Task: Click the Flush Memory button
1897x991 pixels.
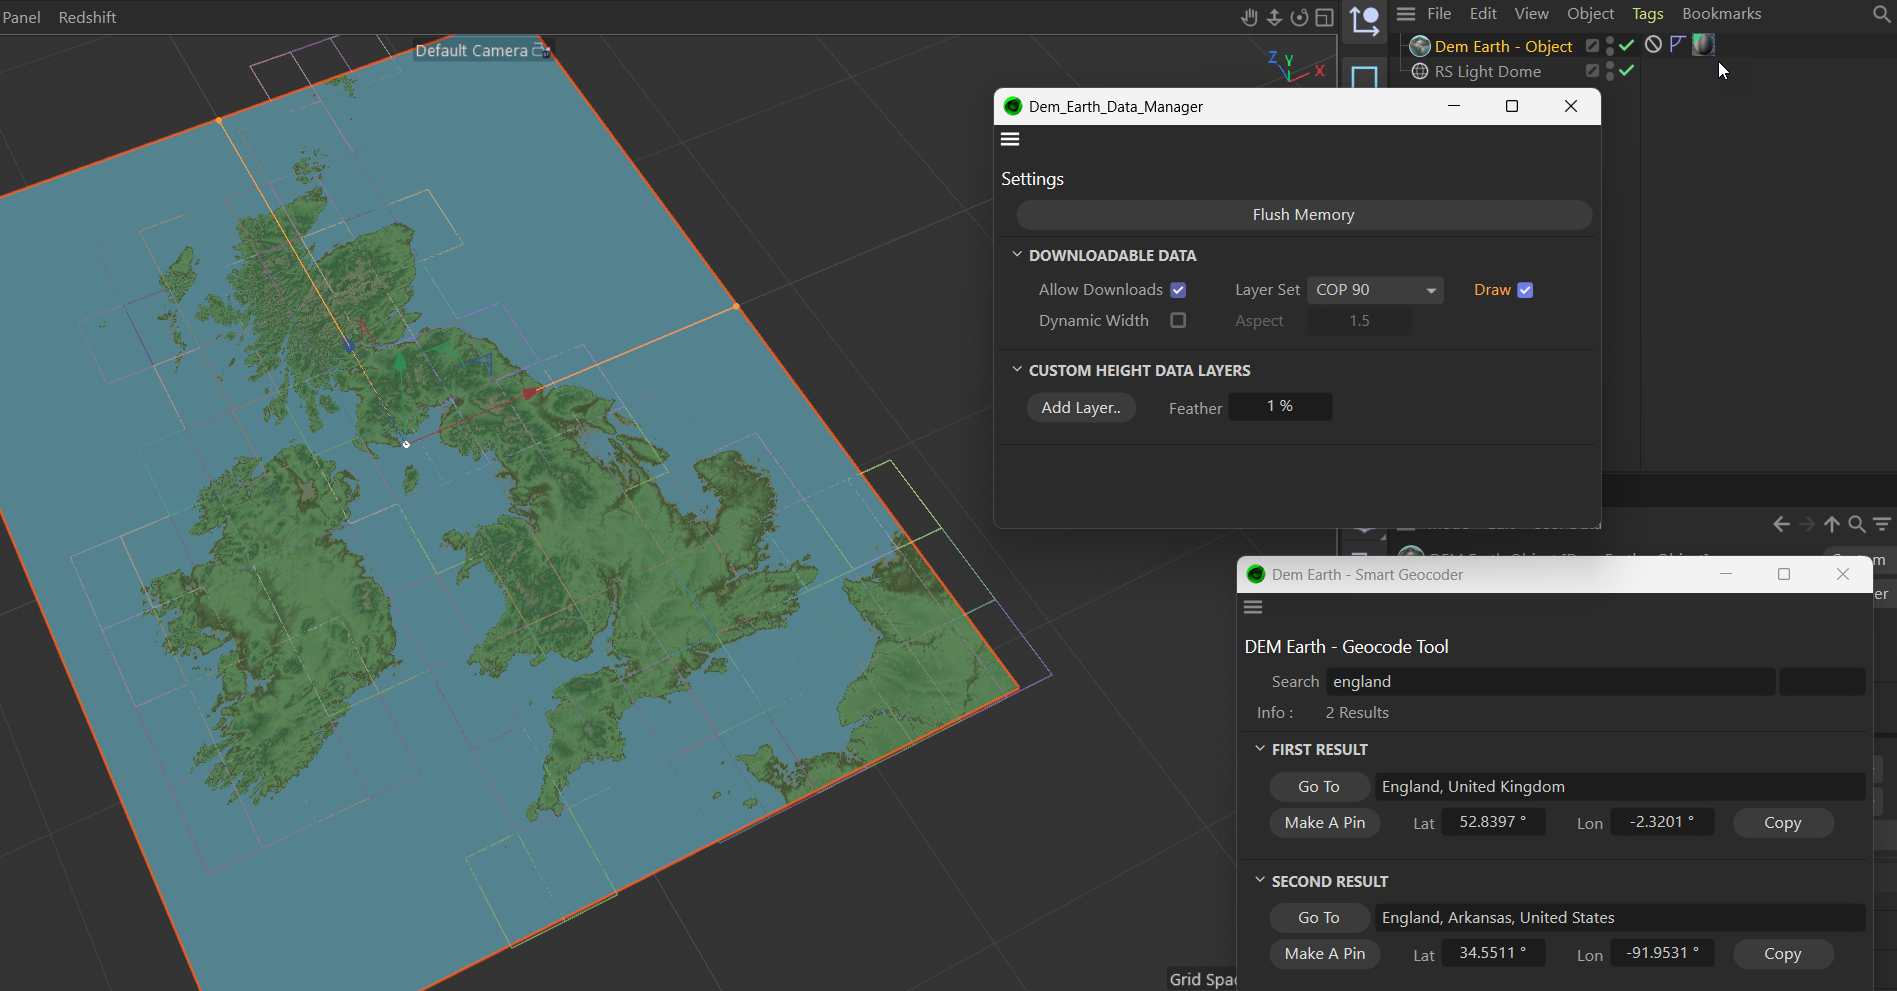Action: (x=1303, y=215)
